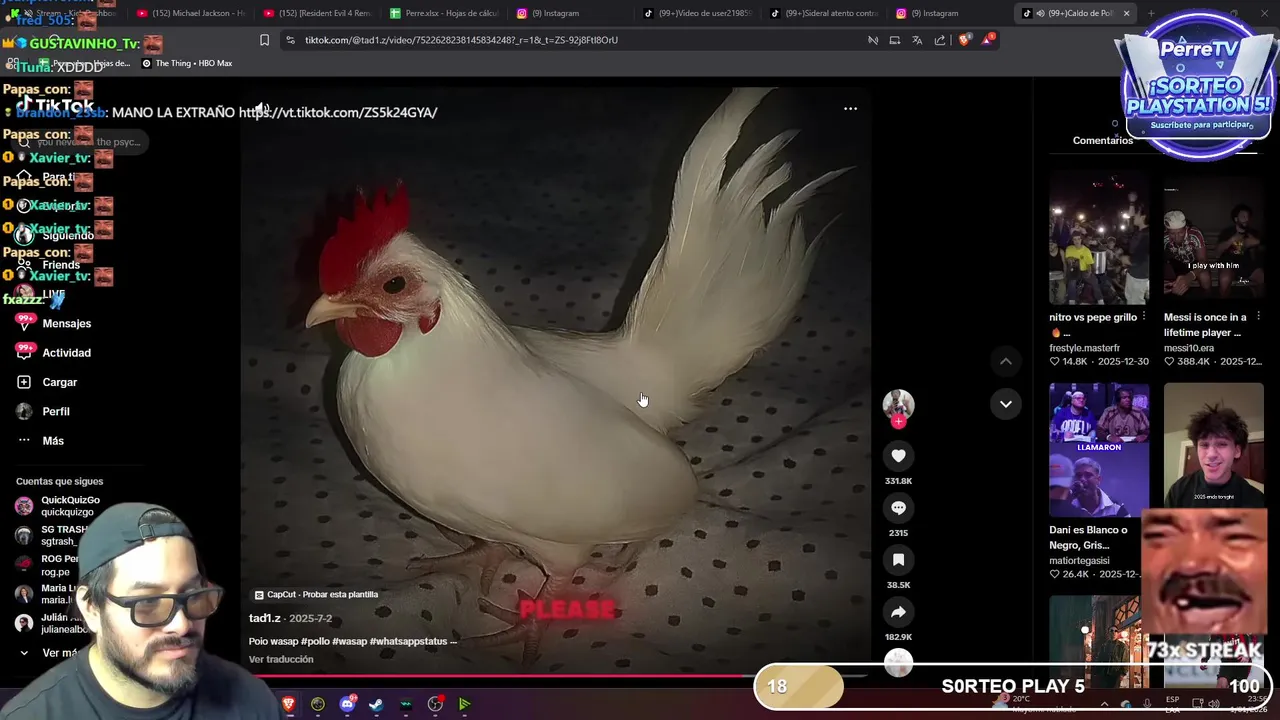Screen dimensions: 1280x720
Task: Open the site settings icon beside the URL
Action: tap(290, 40)
